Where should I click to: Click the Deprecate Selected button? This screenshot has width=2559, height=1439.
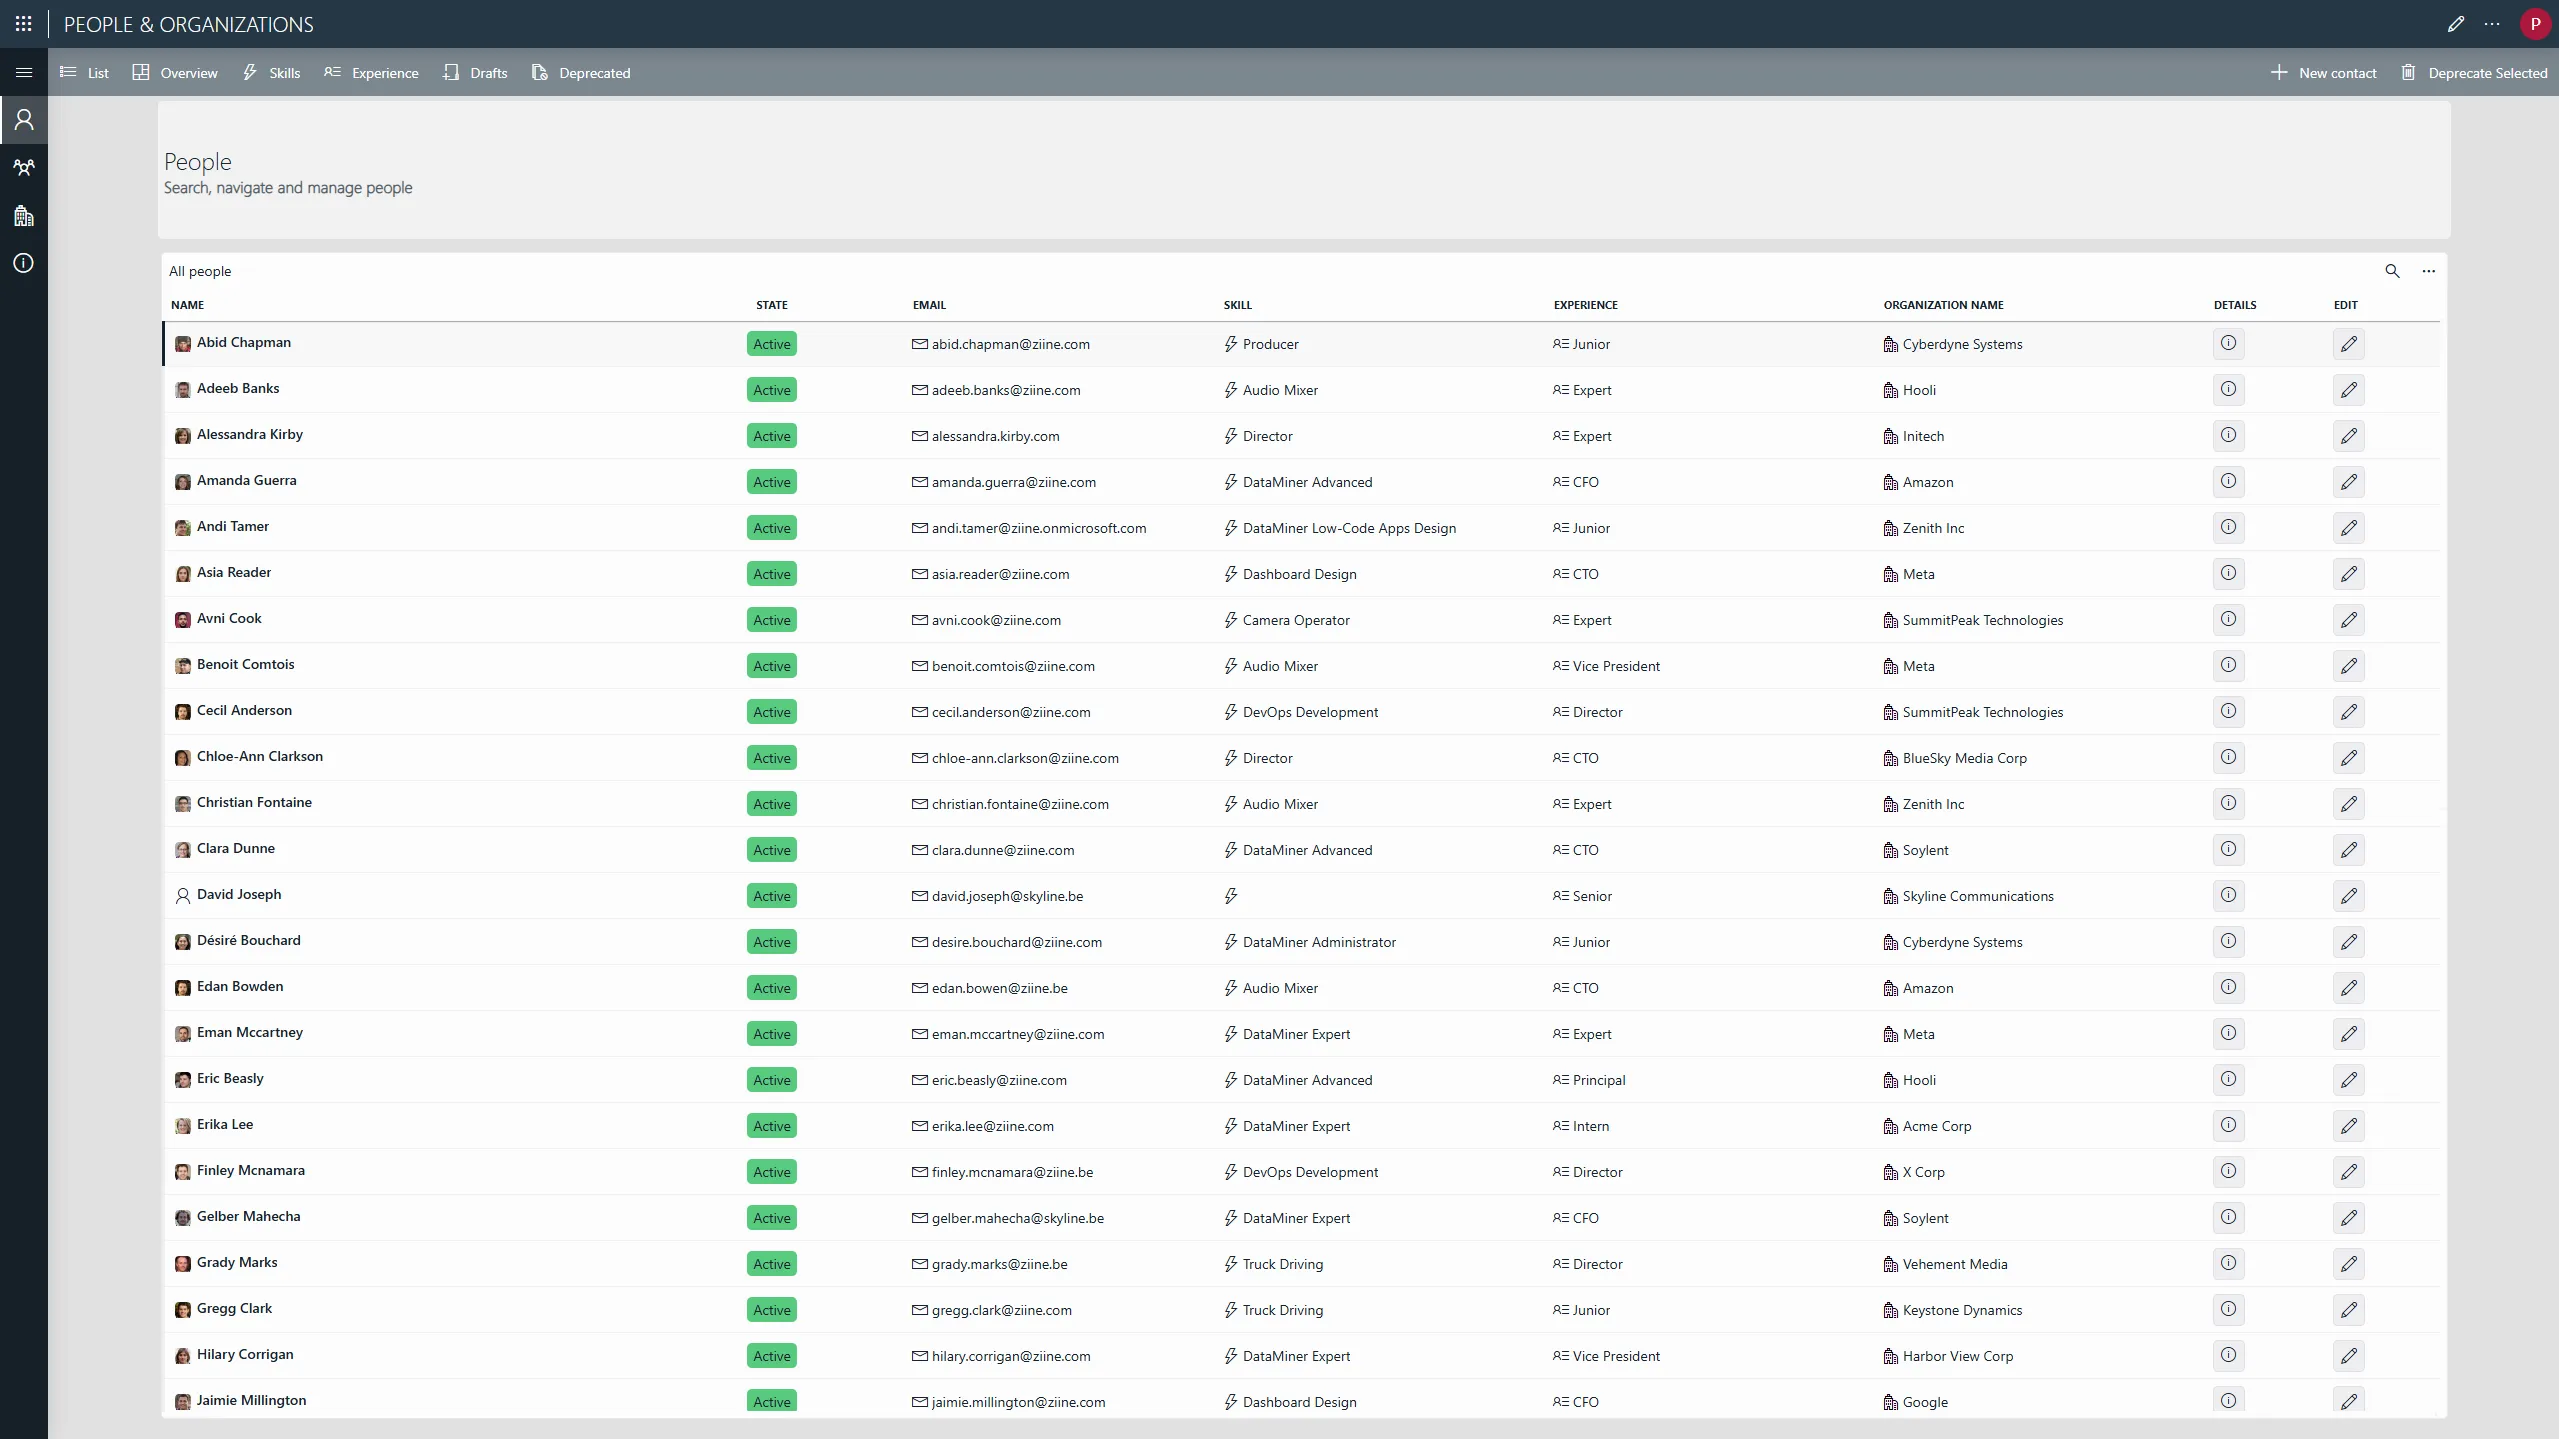point(2474,73)
